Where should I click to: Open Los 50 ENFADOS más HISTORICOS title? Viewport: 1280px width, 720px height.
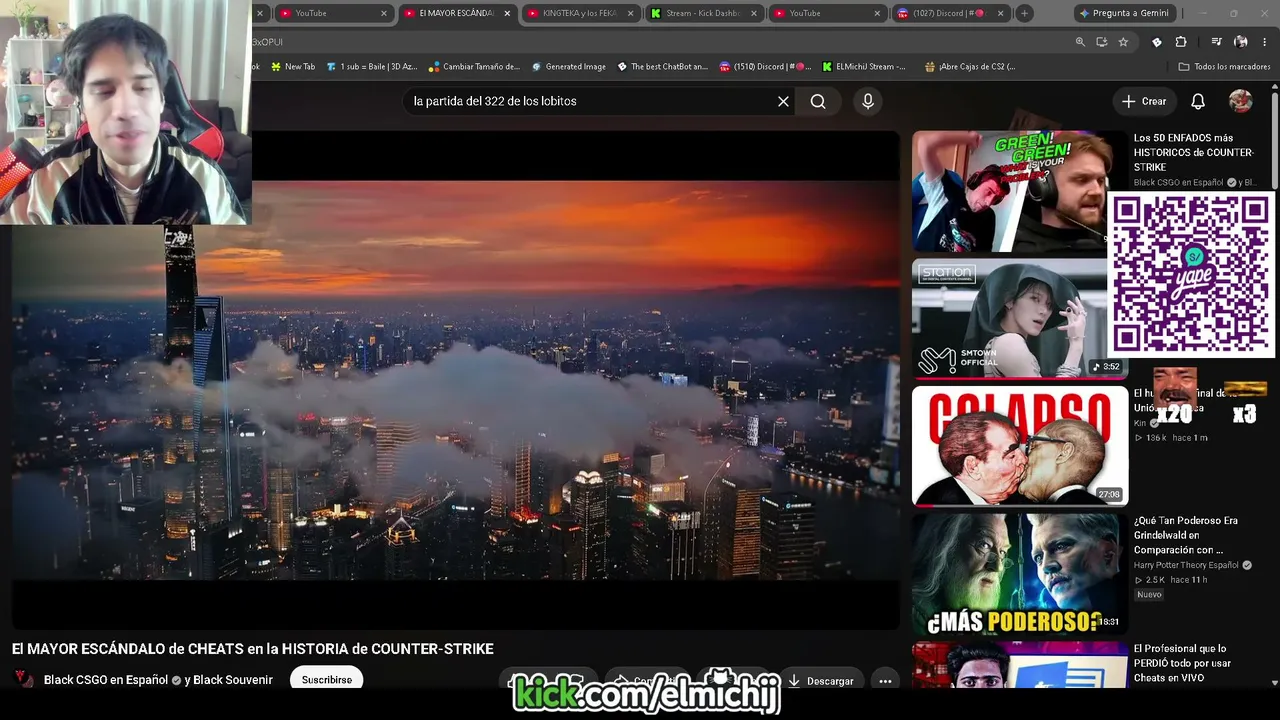pos(1194,153)
